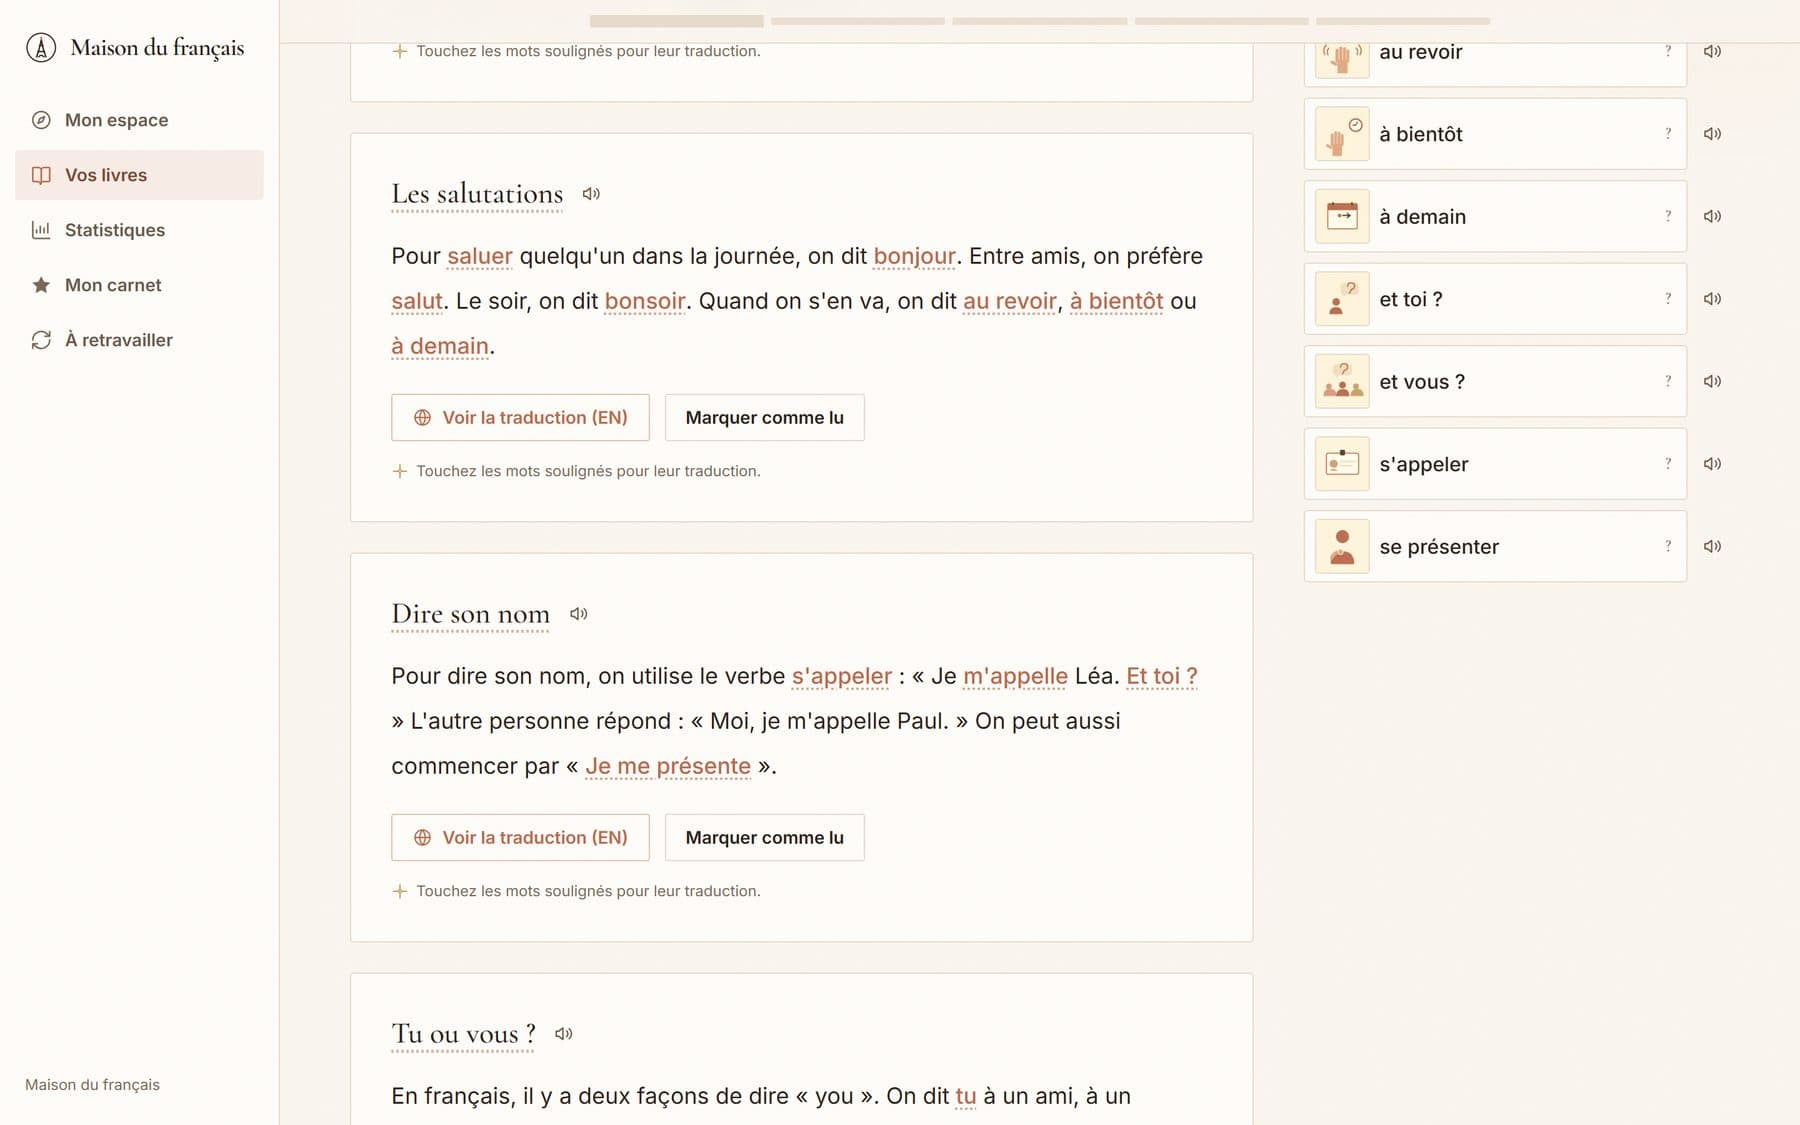Open Statistiques page
Viewport: 1800px width, 1125px height.
pos(139,230)
